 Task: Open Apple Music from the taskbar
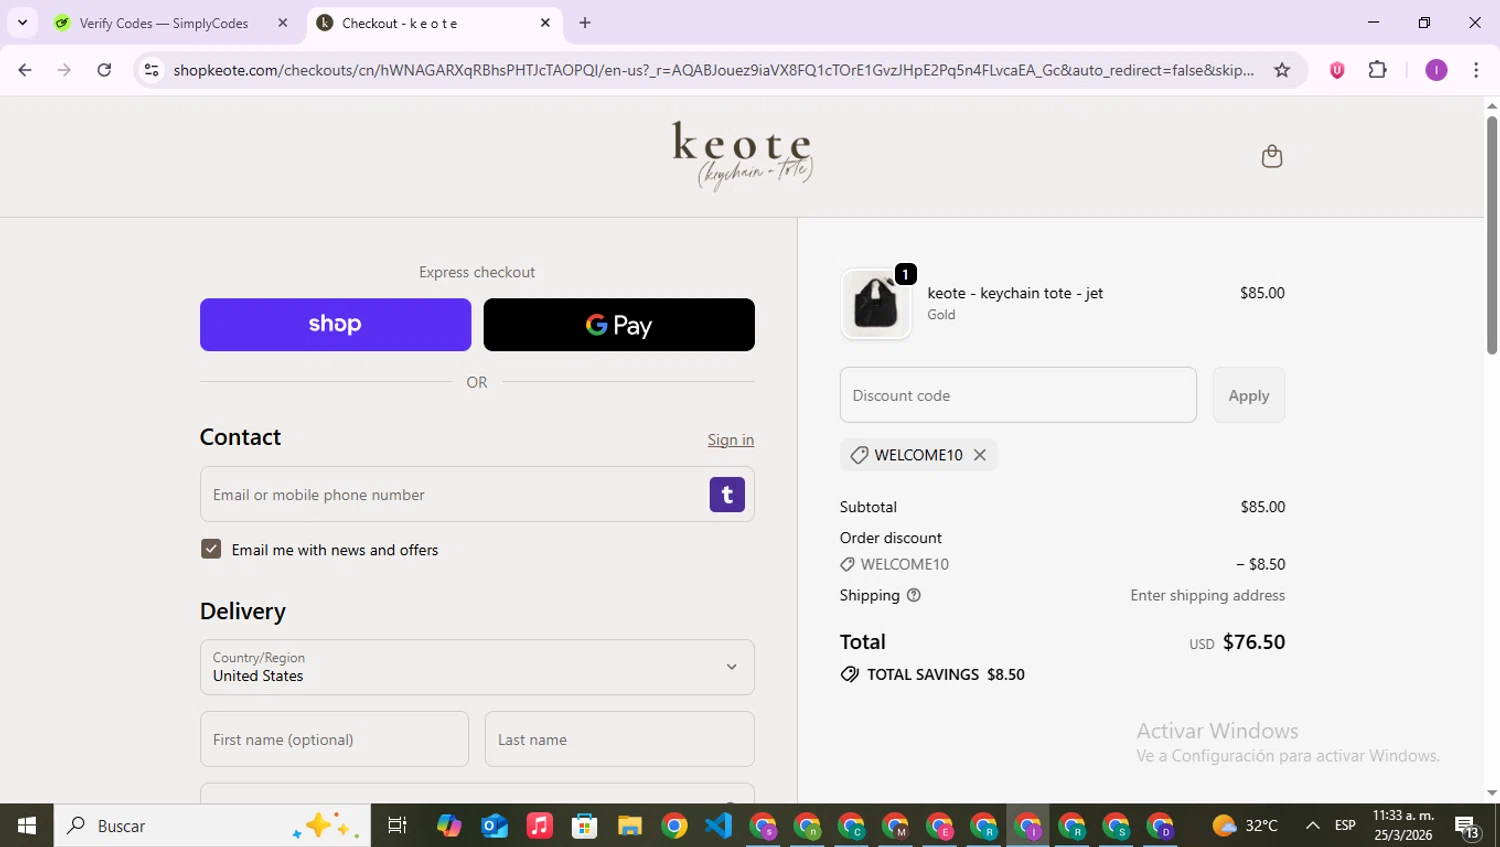(539, 826)
